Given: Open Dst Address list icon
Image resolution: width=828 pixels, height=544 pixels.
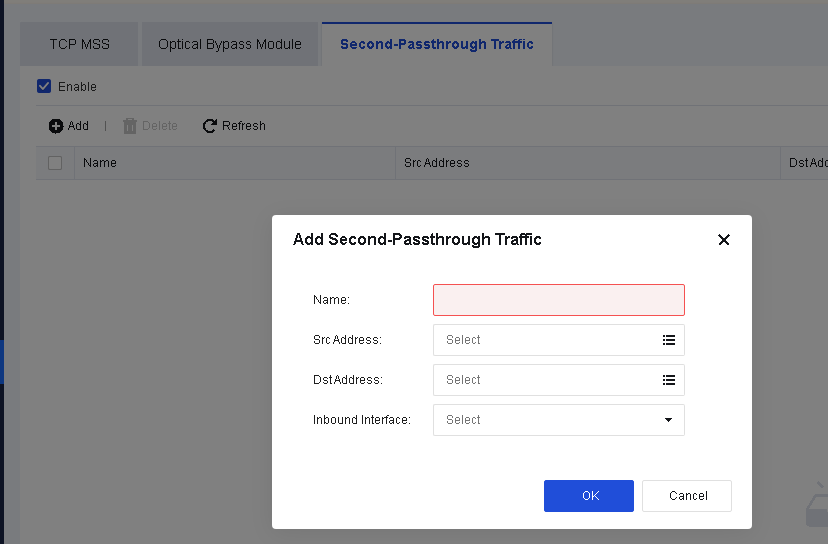Looking at the screenshot, I should [x=669, y=380].
